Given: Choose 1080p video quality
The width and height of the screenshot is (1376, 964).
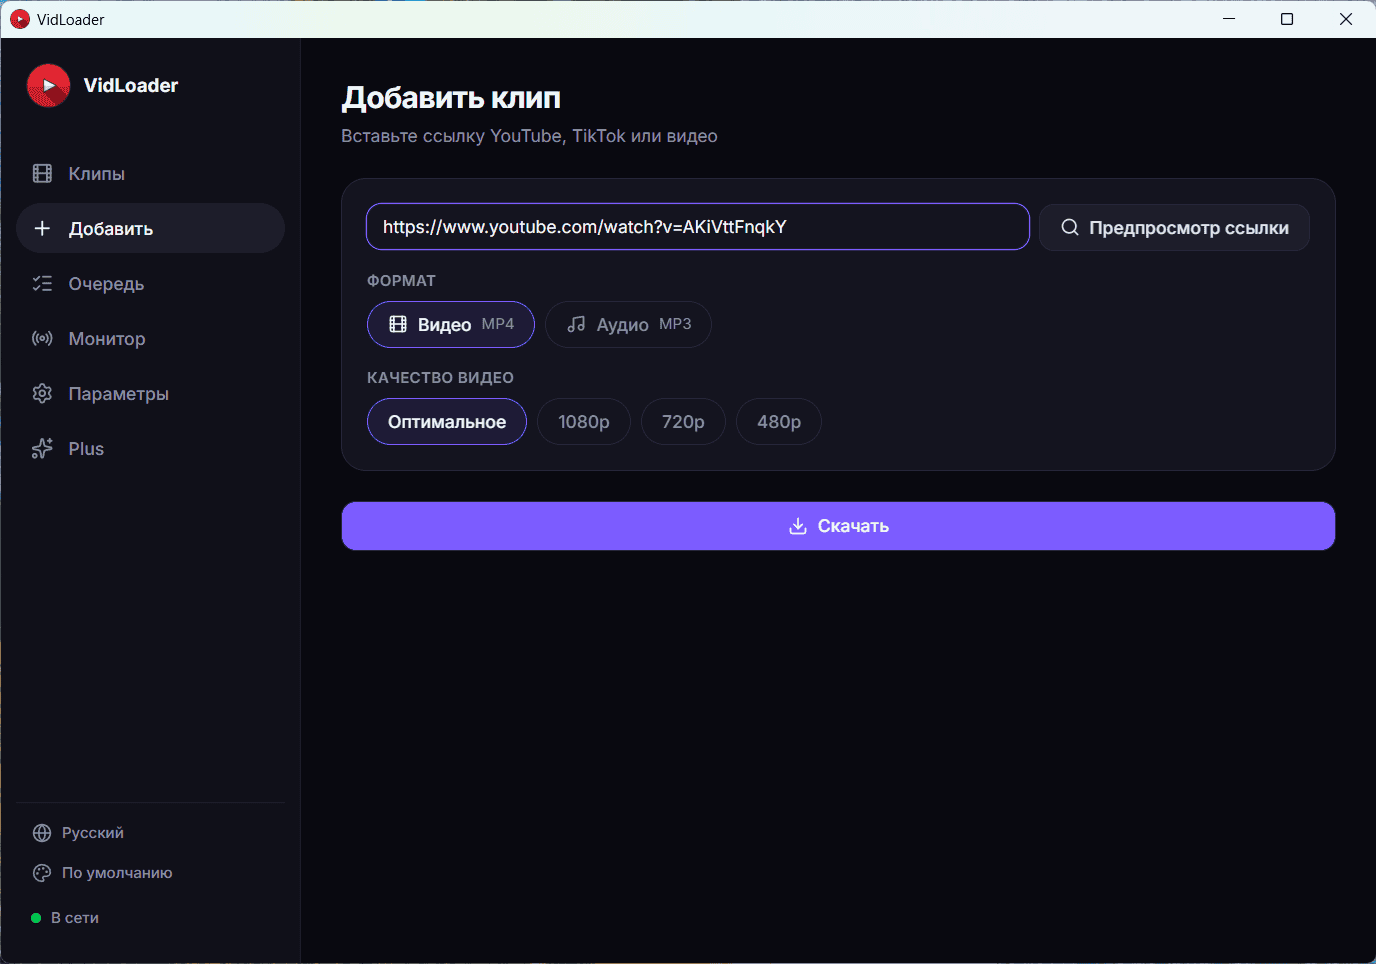Looking at the screenshot, I should (x=583, y=422).
